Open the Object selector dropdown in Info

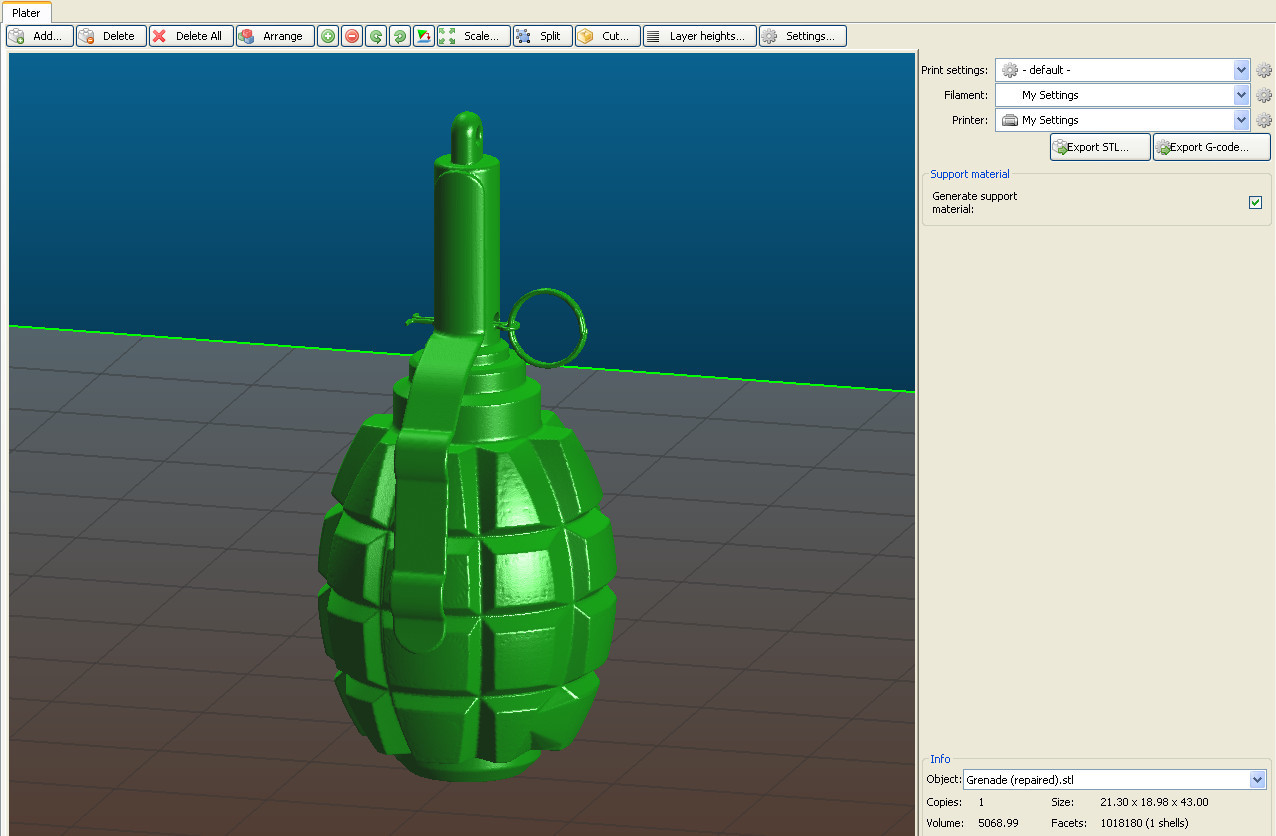click(1257, 780)
